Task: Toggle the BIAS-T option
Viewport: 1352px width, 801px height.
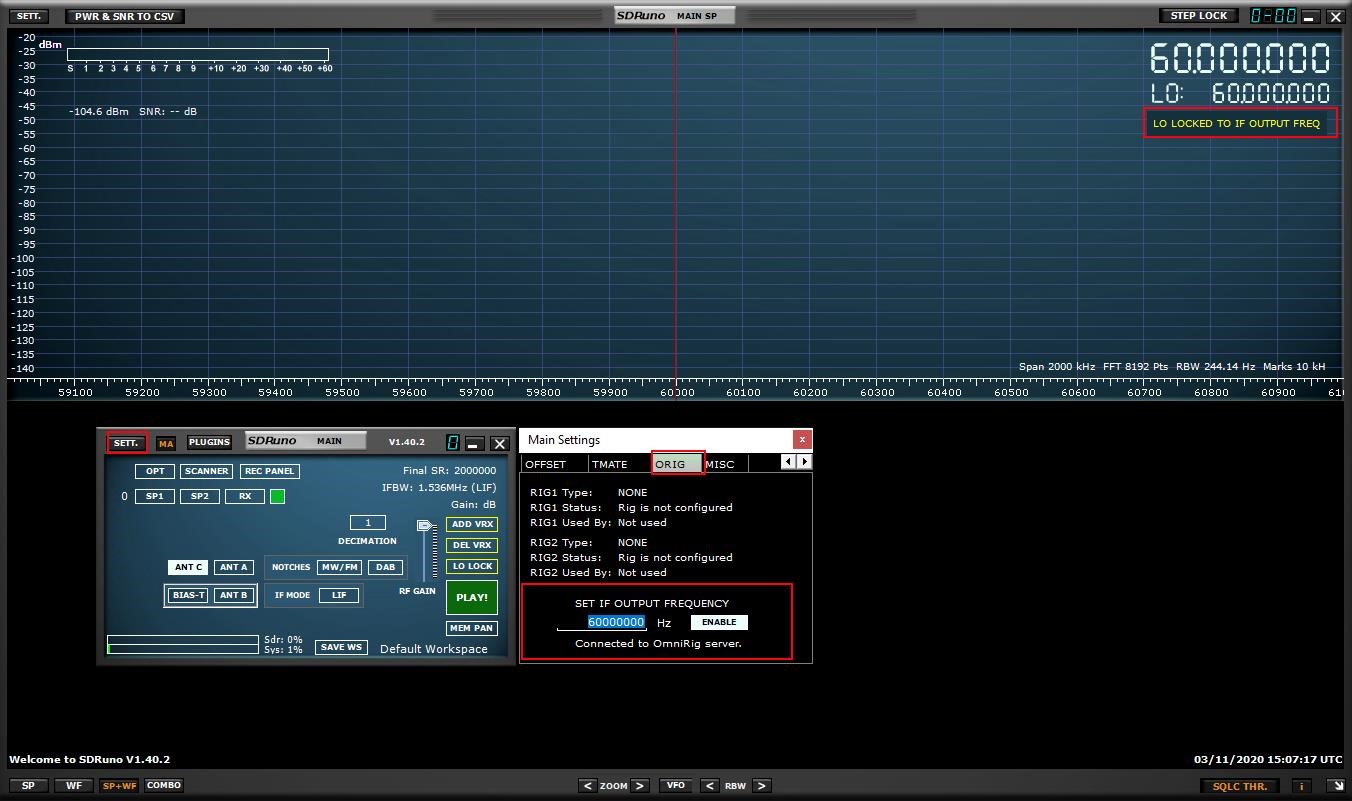Action: (x=188, y=595)
